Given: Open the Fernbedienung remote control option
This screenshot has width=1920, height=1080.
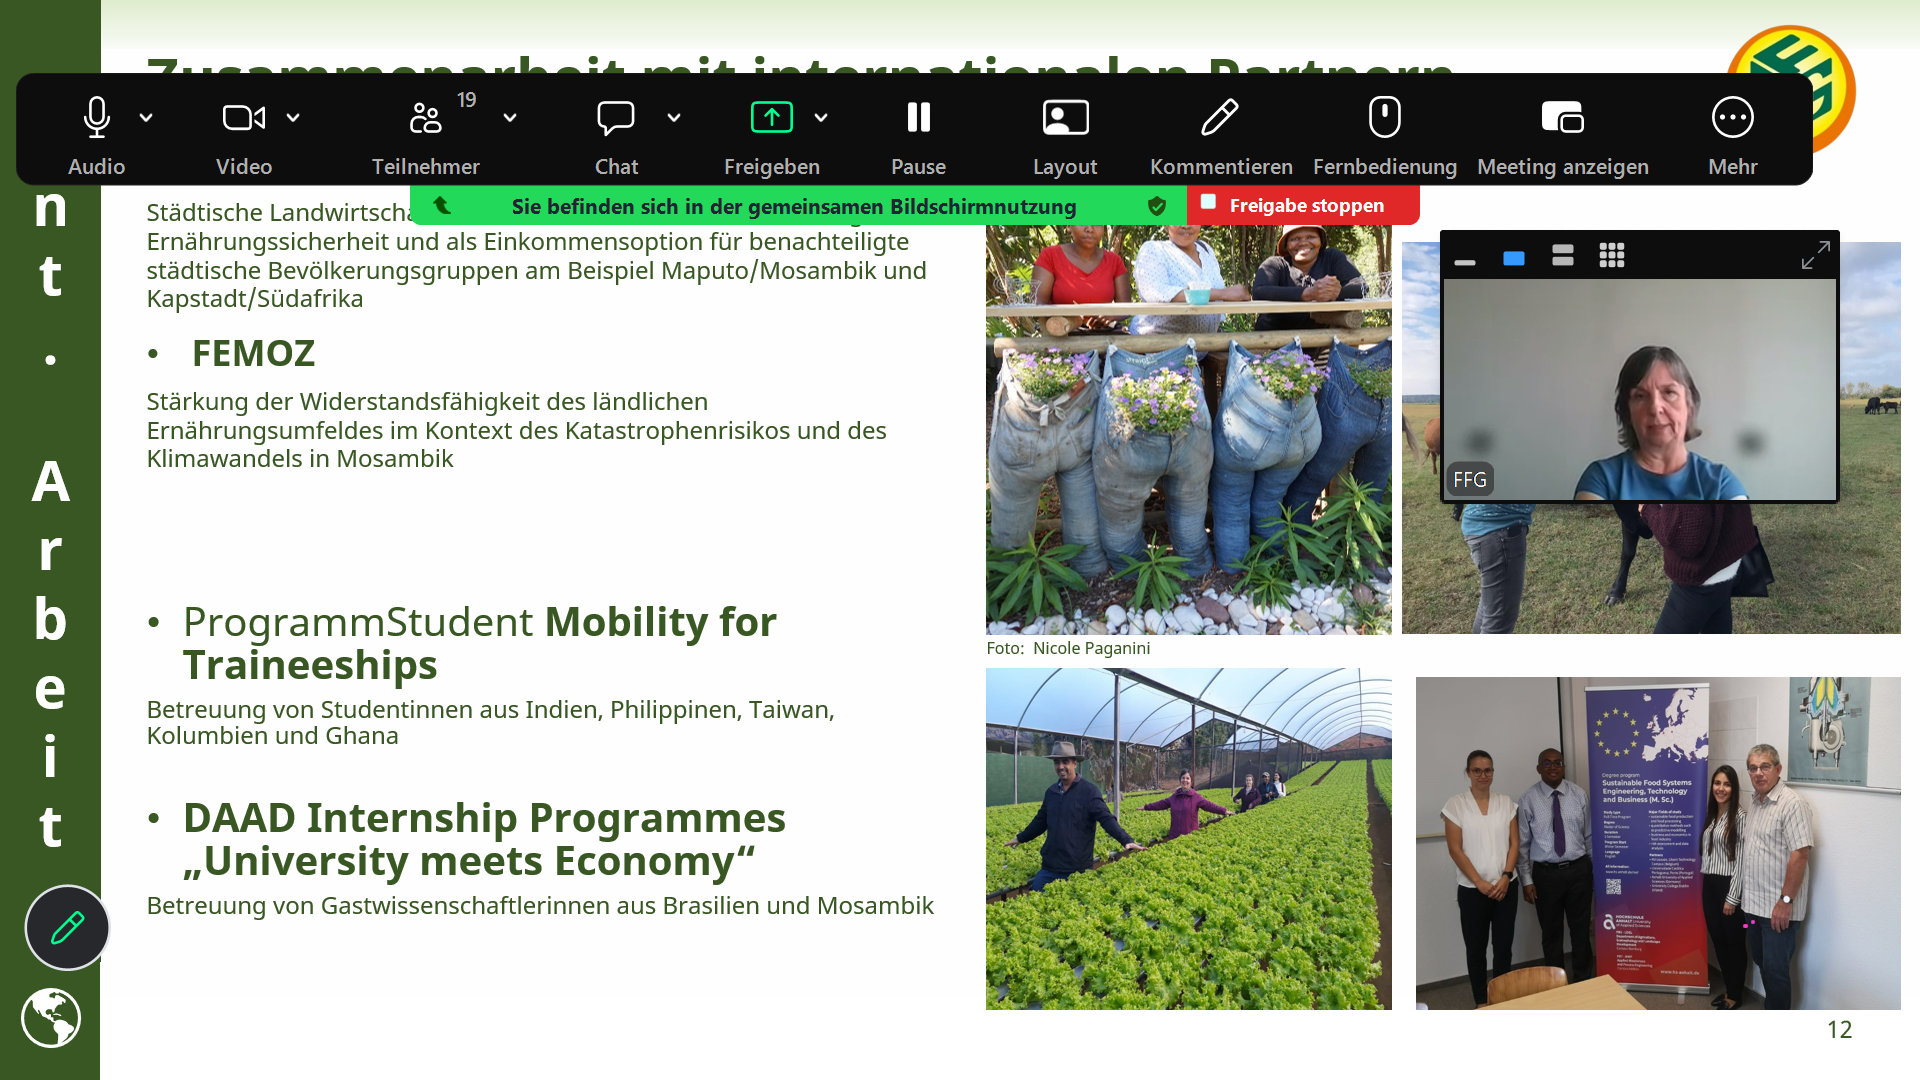Looking at the screenshot, I should click(1384, 118).
